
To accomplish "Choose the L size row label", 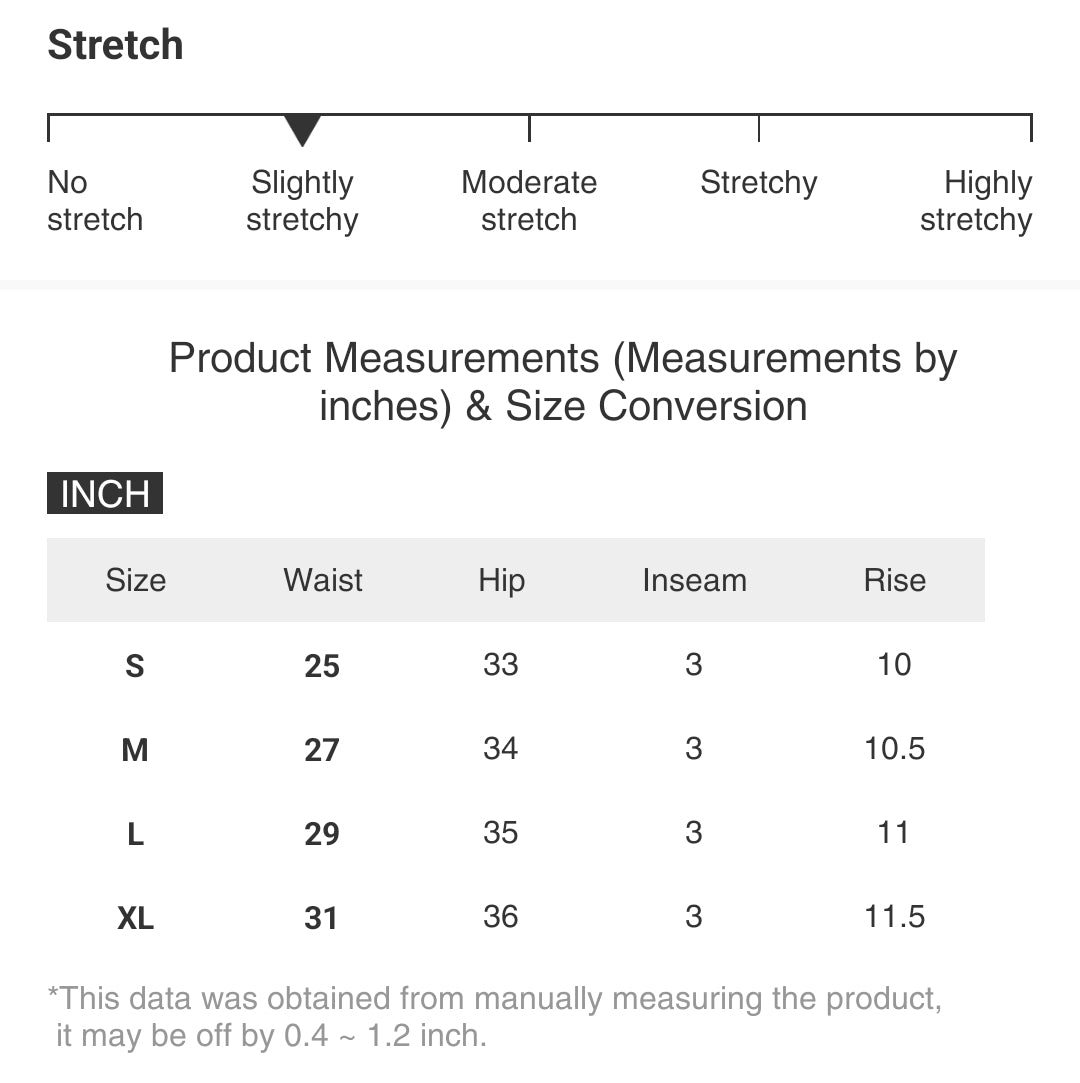I will (135, 834).
